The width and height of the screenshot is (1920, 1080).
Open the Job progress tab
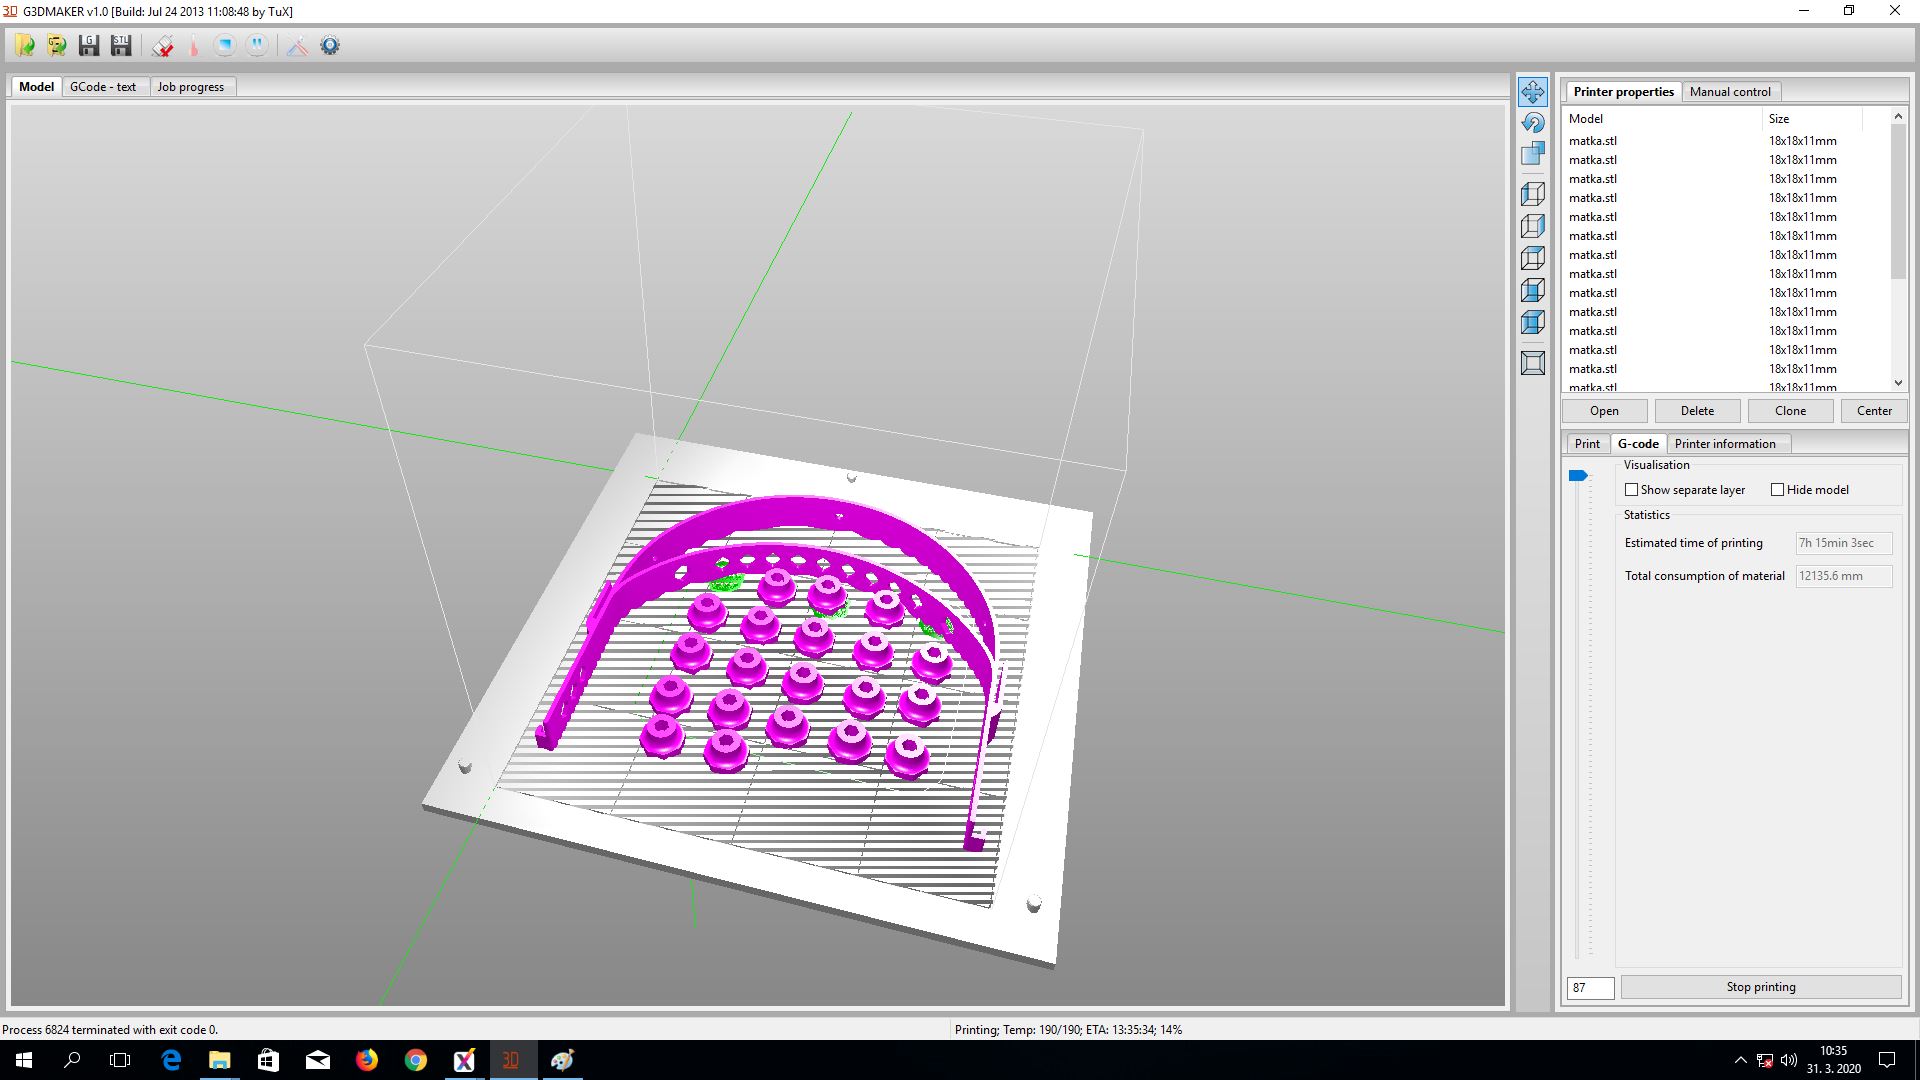[190, 87]
